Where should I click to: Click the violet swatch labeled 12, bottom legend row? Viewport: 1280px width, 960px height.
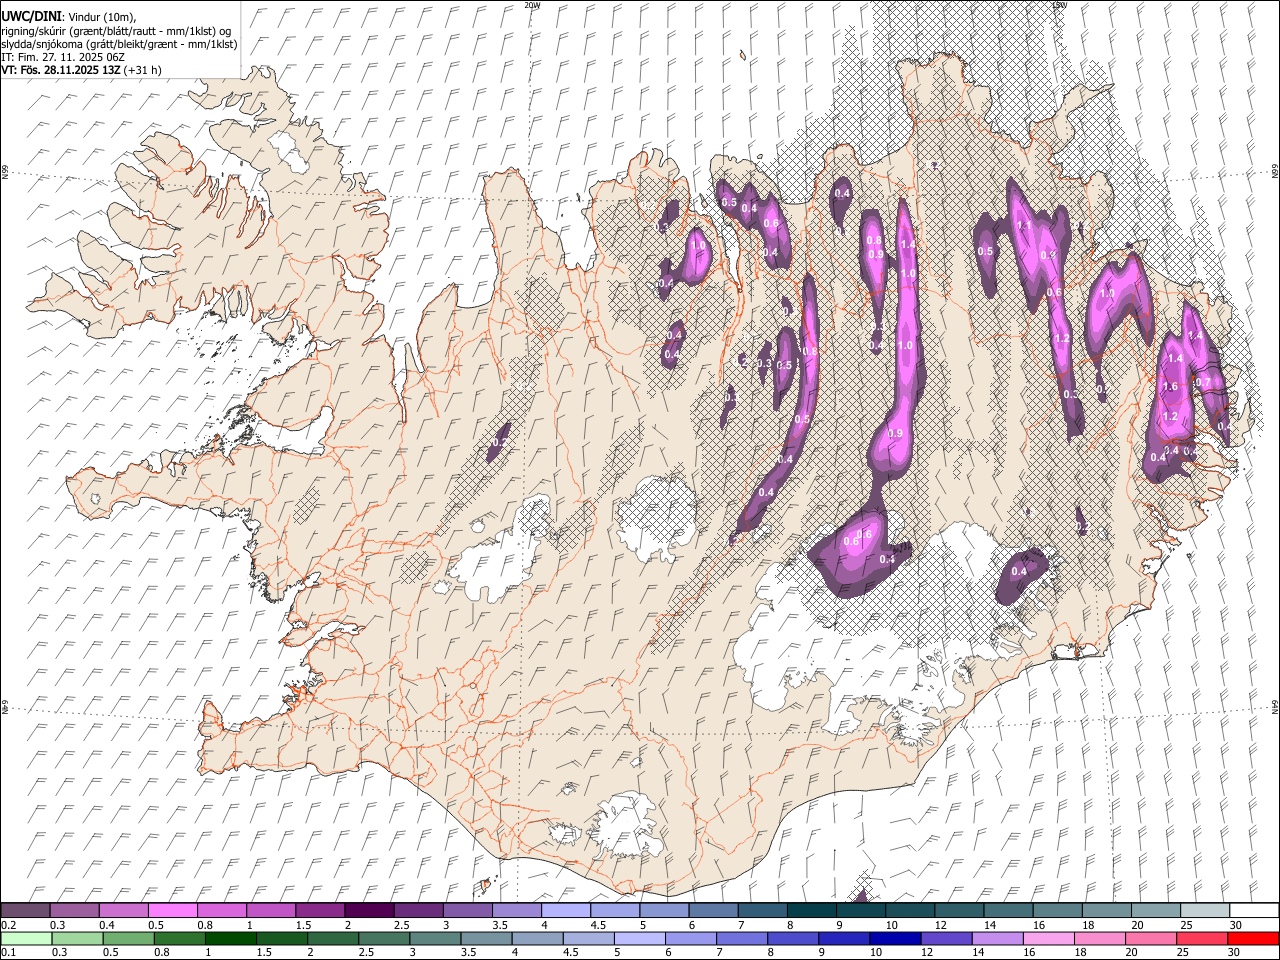946,938
